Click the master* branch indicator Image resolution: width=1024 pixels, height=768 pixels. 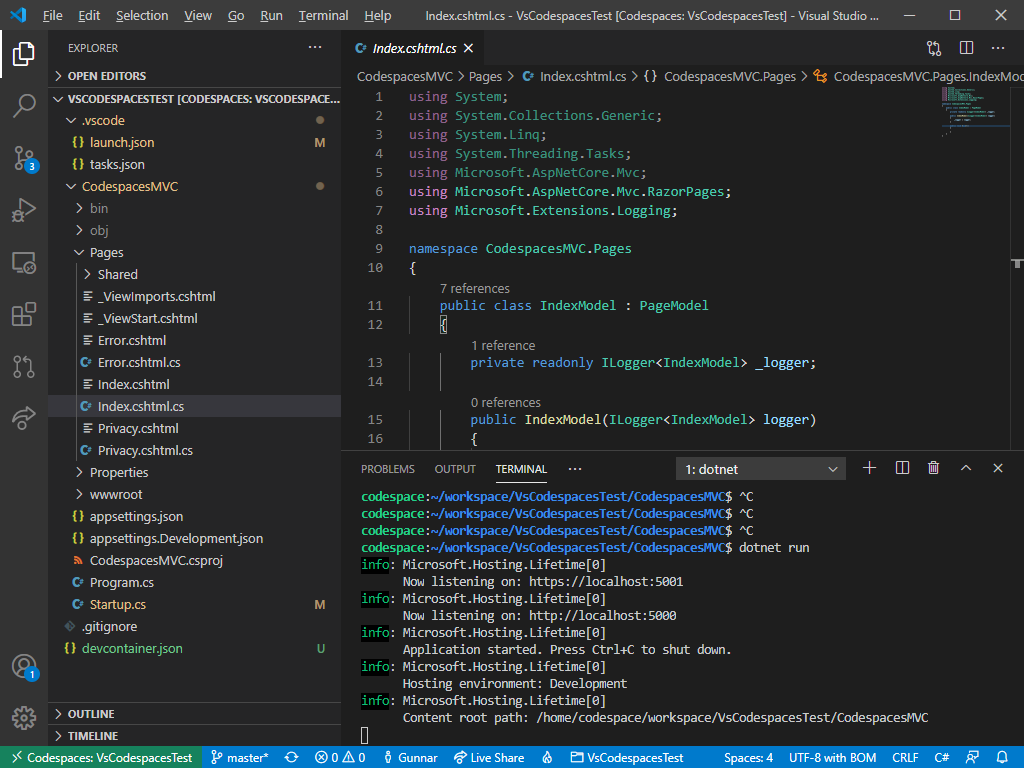click(240, 757)
